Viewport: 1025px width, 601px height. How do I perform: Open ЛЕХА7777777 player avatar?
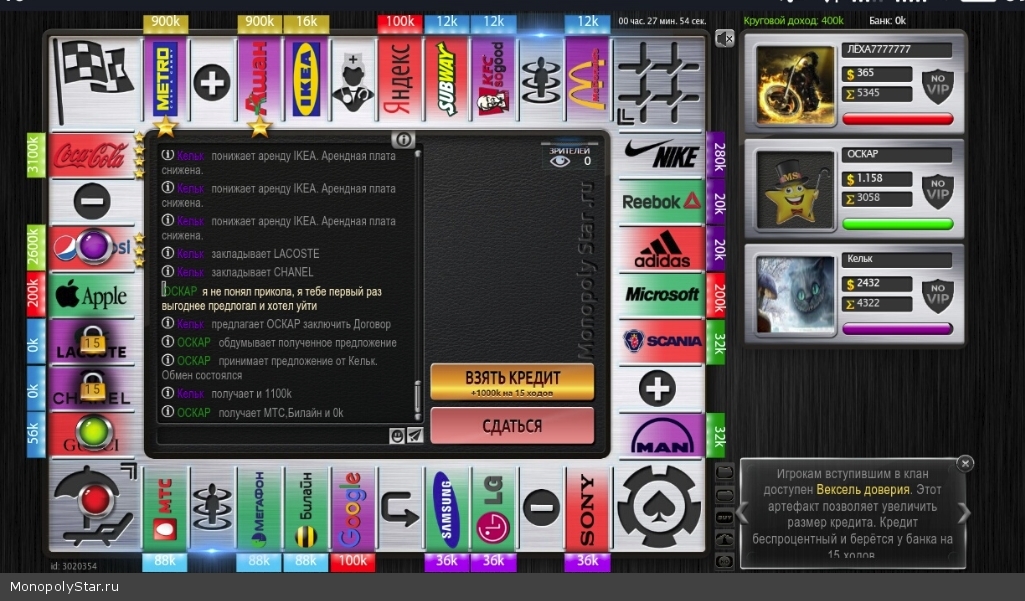(x=795, y=85)
